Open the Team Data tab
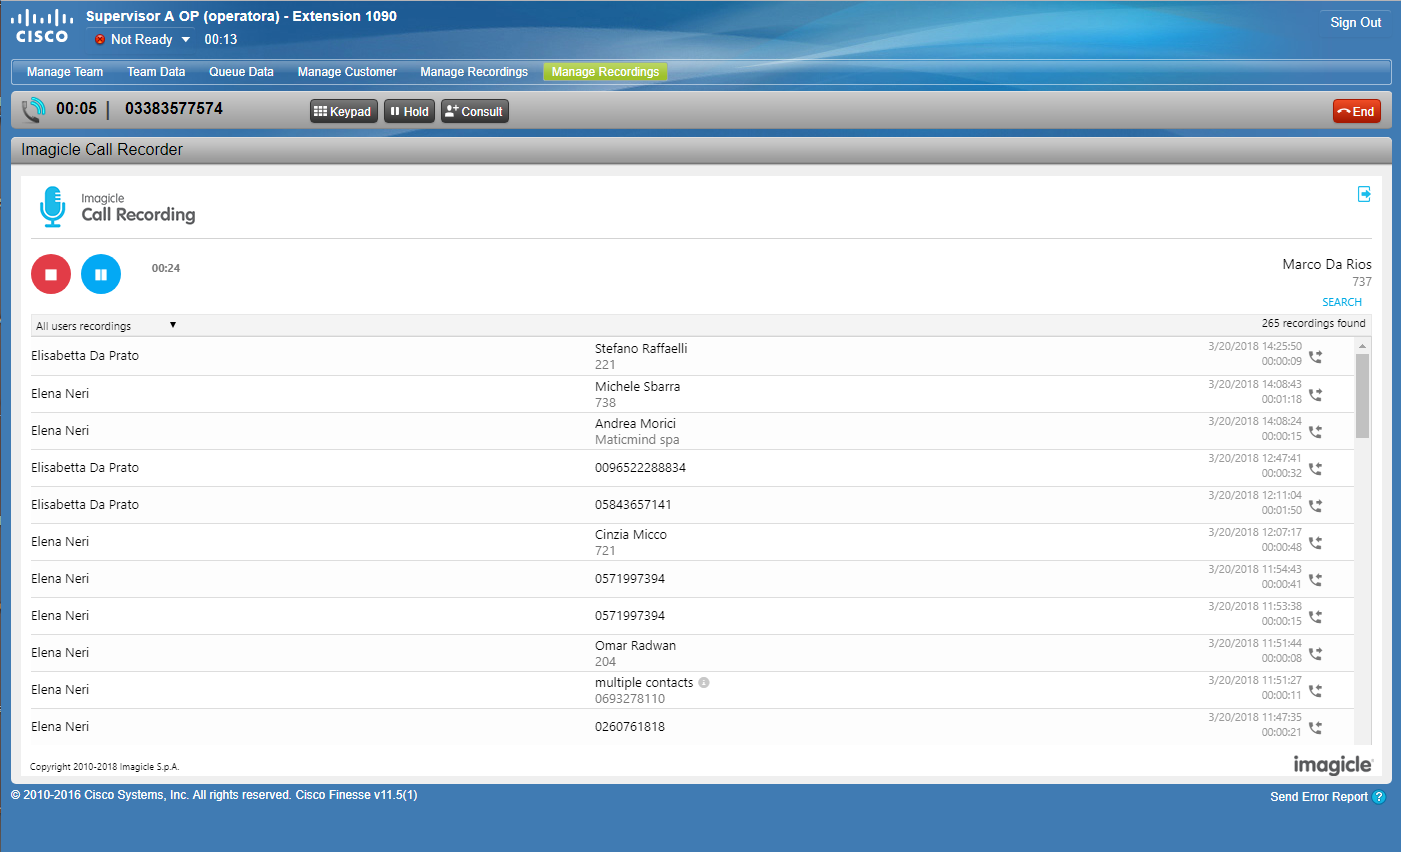Screen dimensions: 1401x852 156,72
